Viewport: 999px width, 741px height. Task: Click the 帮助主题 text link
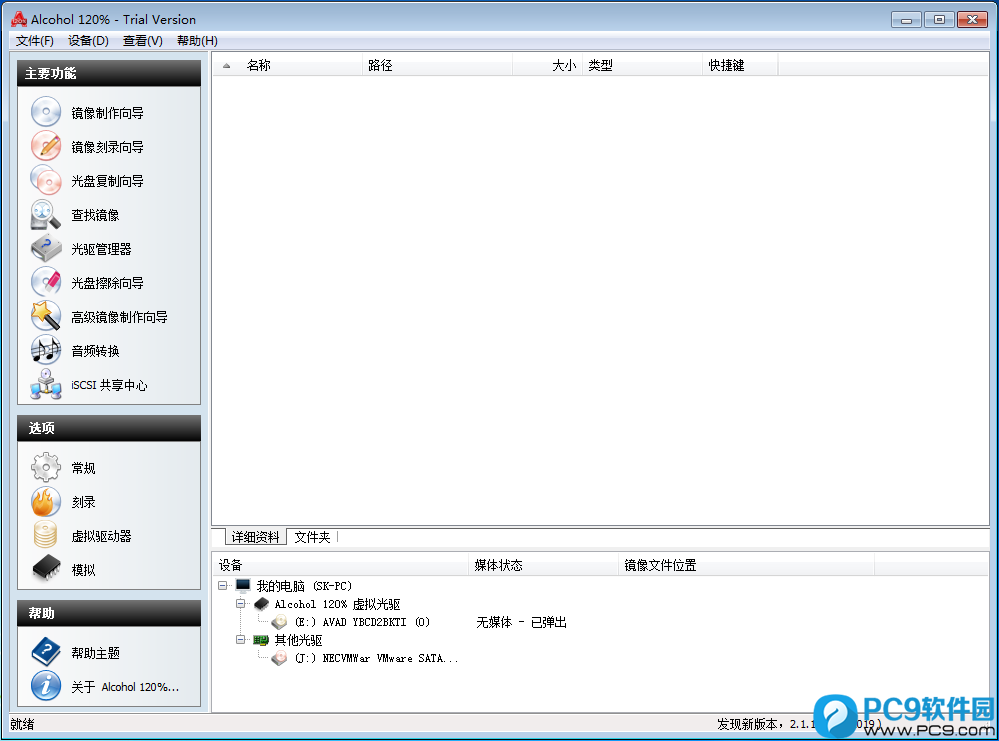[x=95, y=653]
